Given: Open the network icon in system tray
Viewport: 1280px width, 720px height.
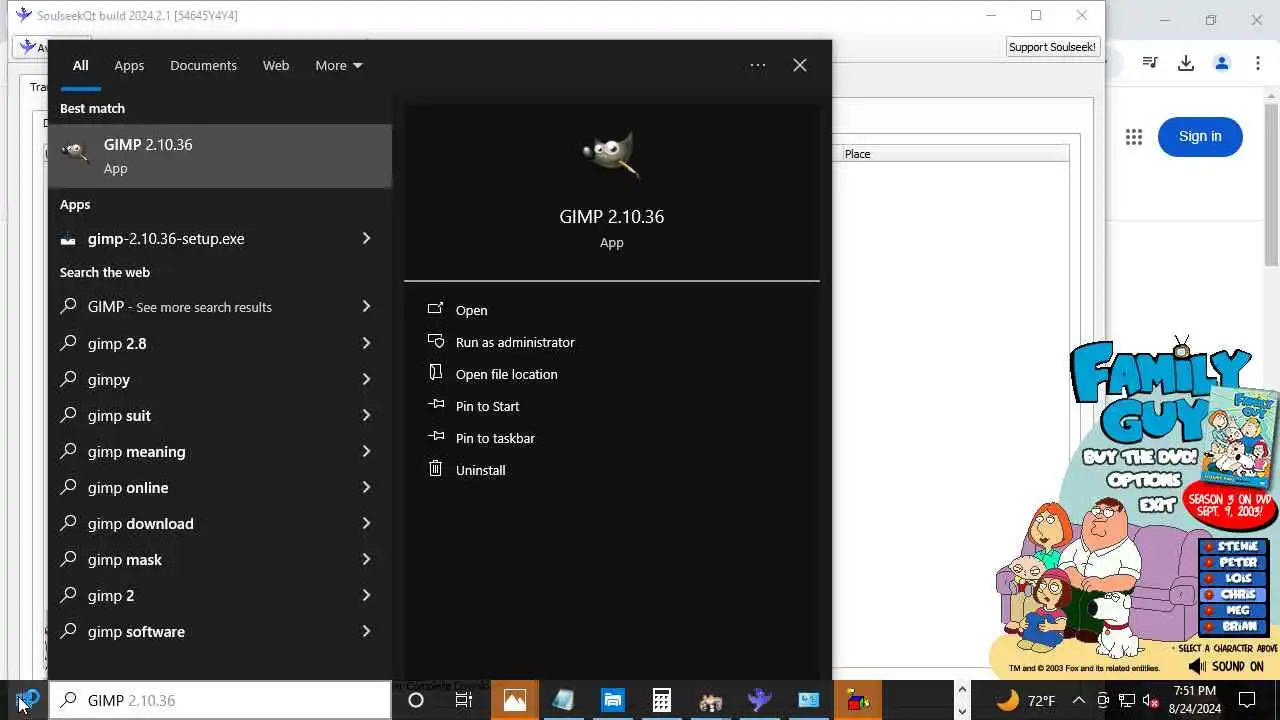Looking at the screenshot, I should [1126, 700].
